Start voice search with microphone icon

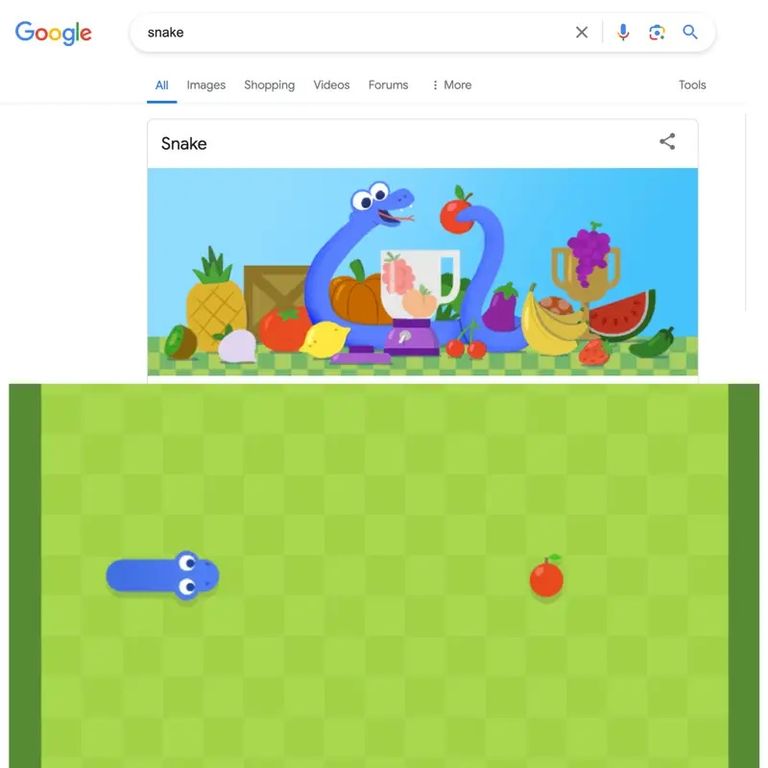623,32
